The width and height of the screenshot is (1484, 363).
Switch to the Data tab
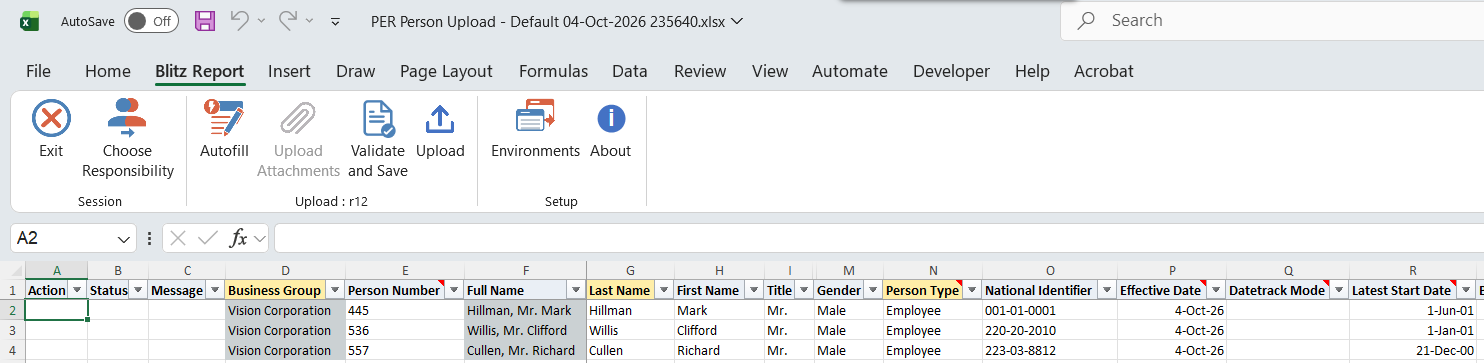[630, 71]
